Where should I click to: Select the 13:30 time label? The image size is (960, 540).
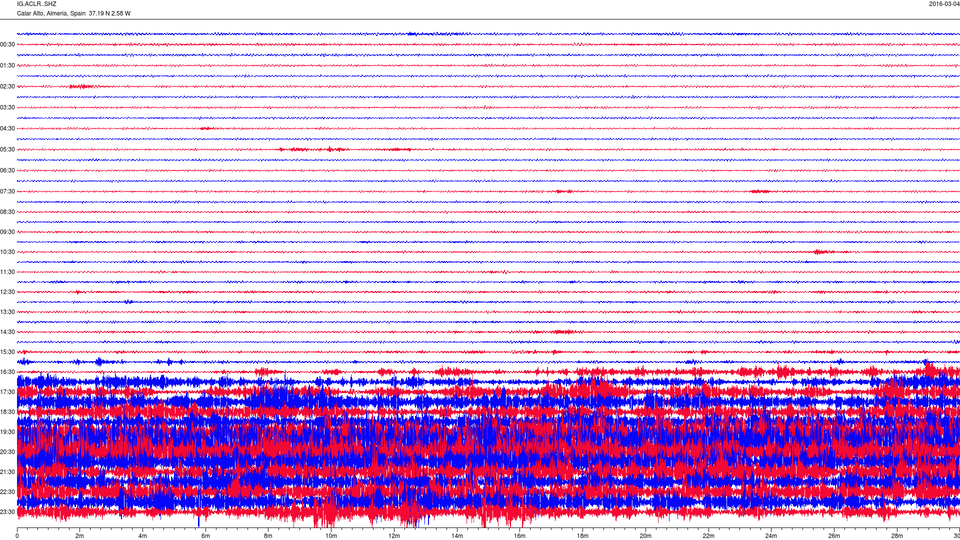tap(7, 312)
